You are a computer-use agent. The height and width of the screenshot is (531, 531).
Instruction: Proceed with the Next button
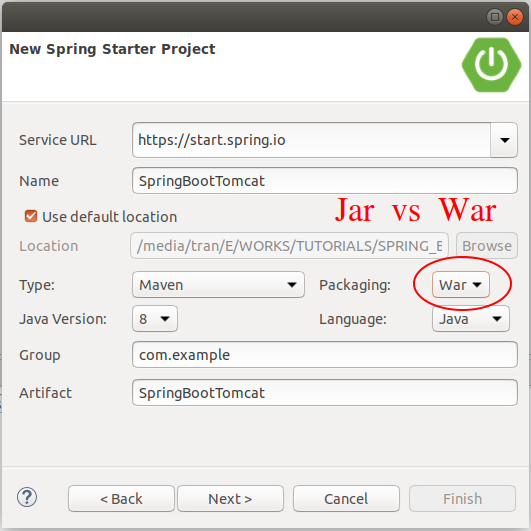click(x=230, y=498)
